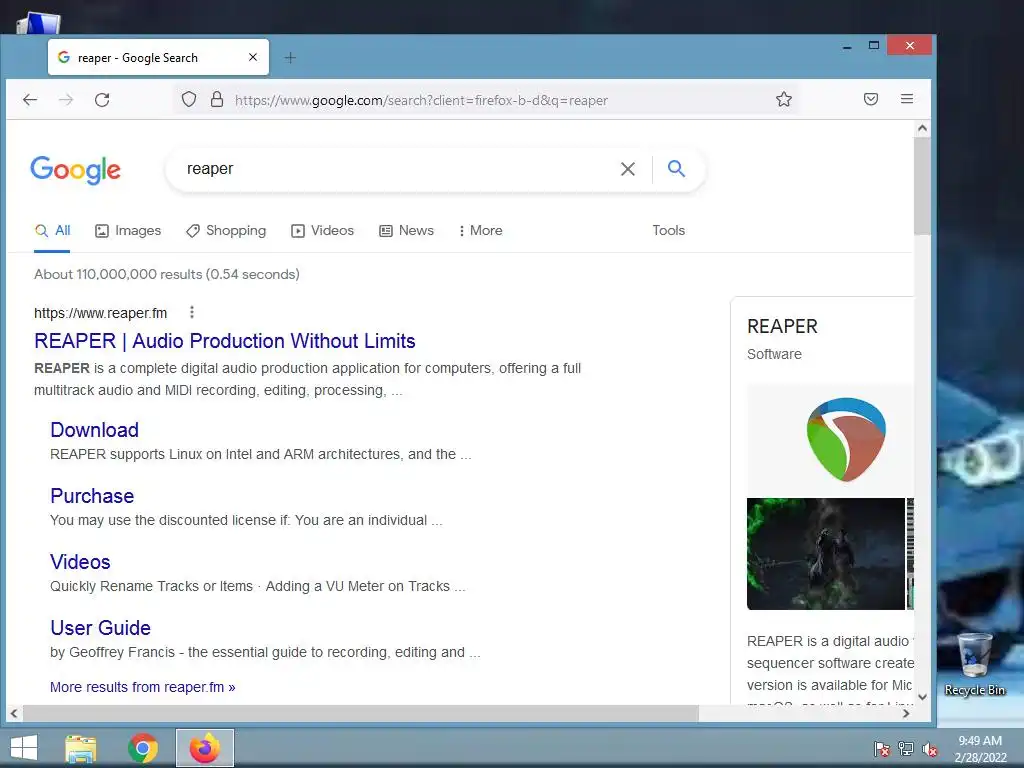Bookmark this page with the star icon
The height and width of the screenshot is (768, 1024).
784,99
